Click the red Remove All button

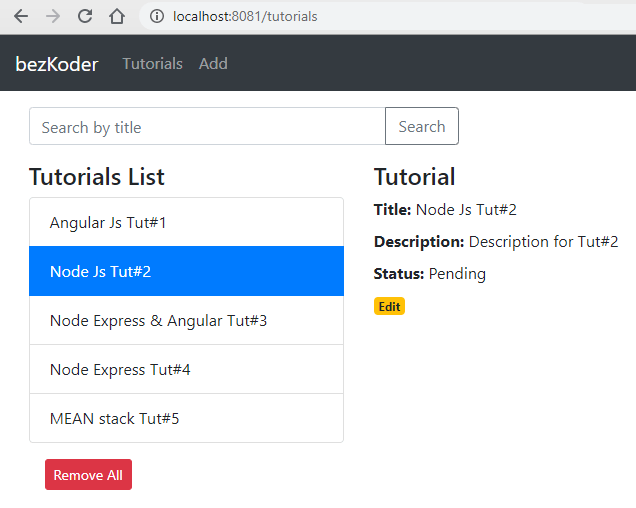(x=88, y=475)
